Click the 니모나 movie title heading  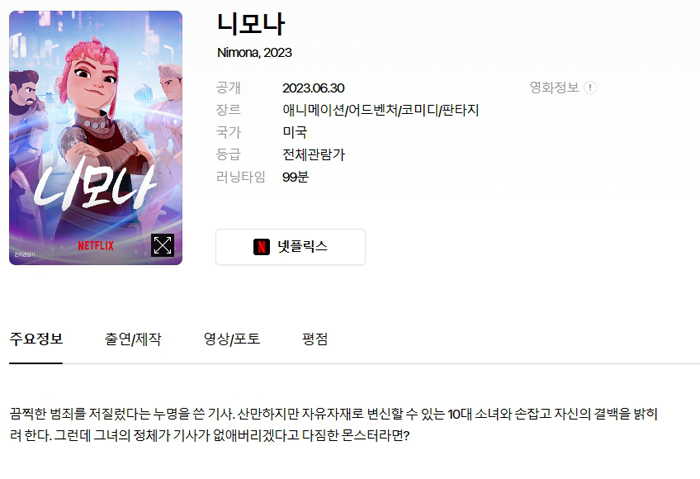(x=251, y=24)
